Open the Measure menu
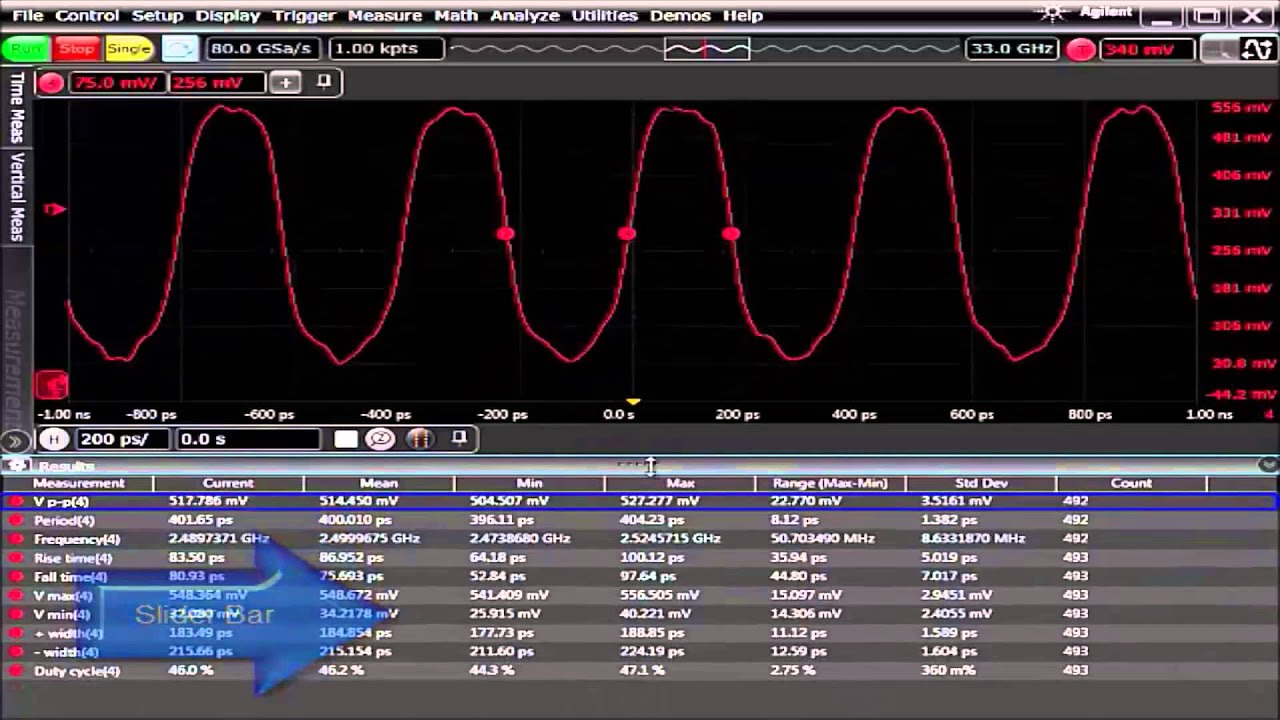Image resolution: width=1280 pixels, height=720 pixels. [x=385, y=15]
